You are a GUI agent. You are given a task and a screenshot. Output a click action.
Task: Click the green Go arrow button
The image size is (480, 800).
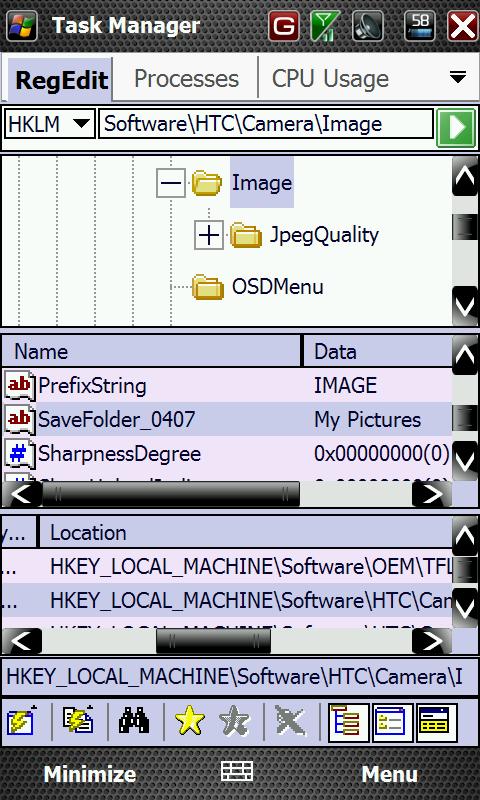(456, 128)
